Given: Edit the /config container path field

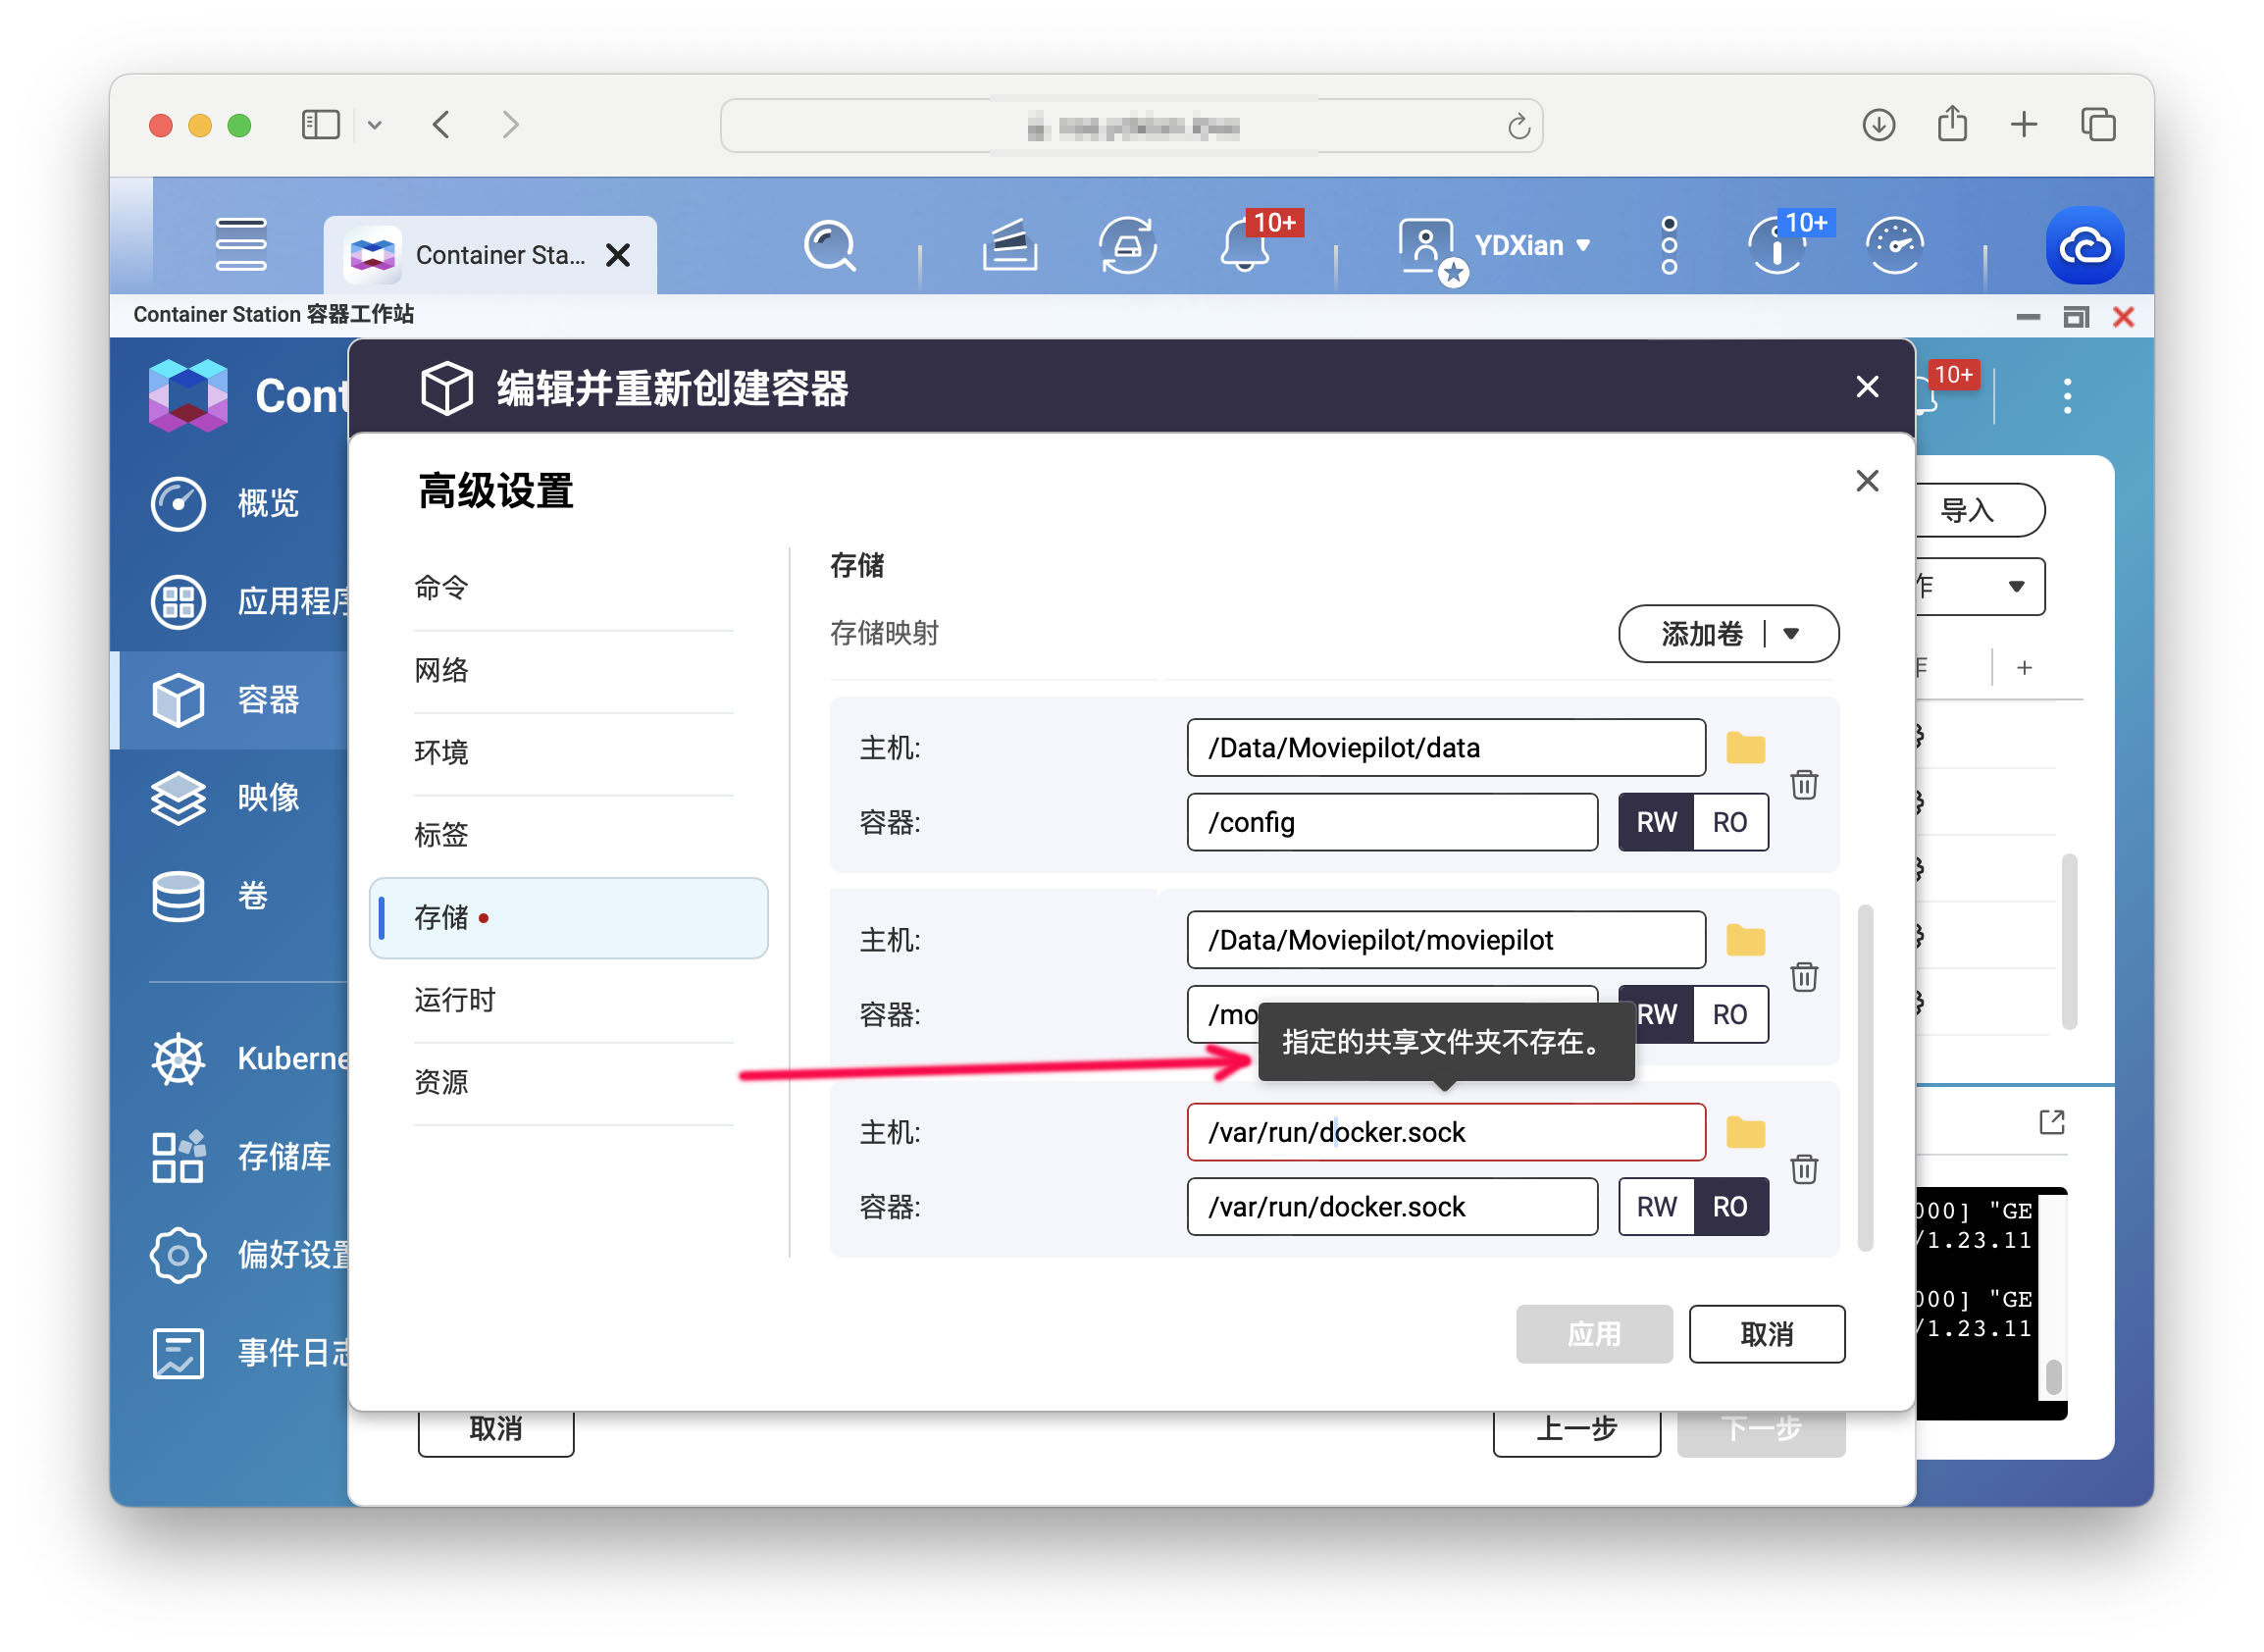Looking at the screenshot, I should (1393, 822).
